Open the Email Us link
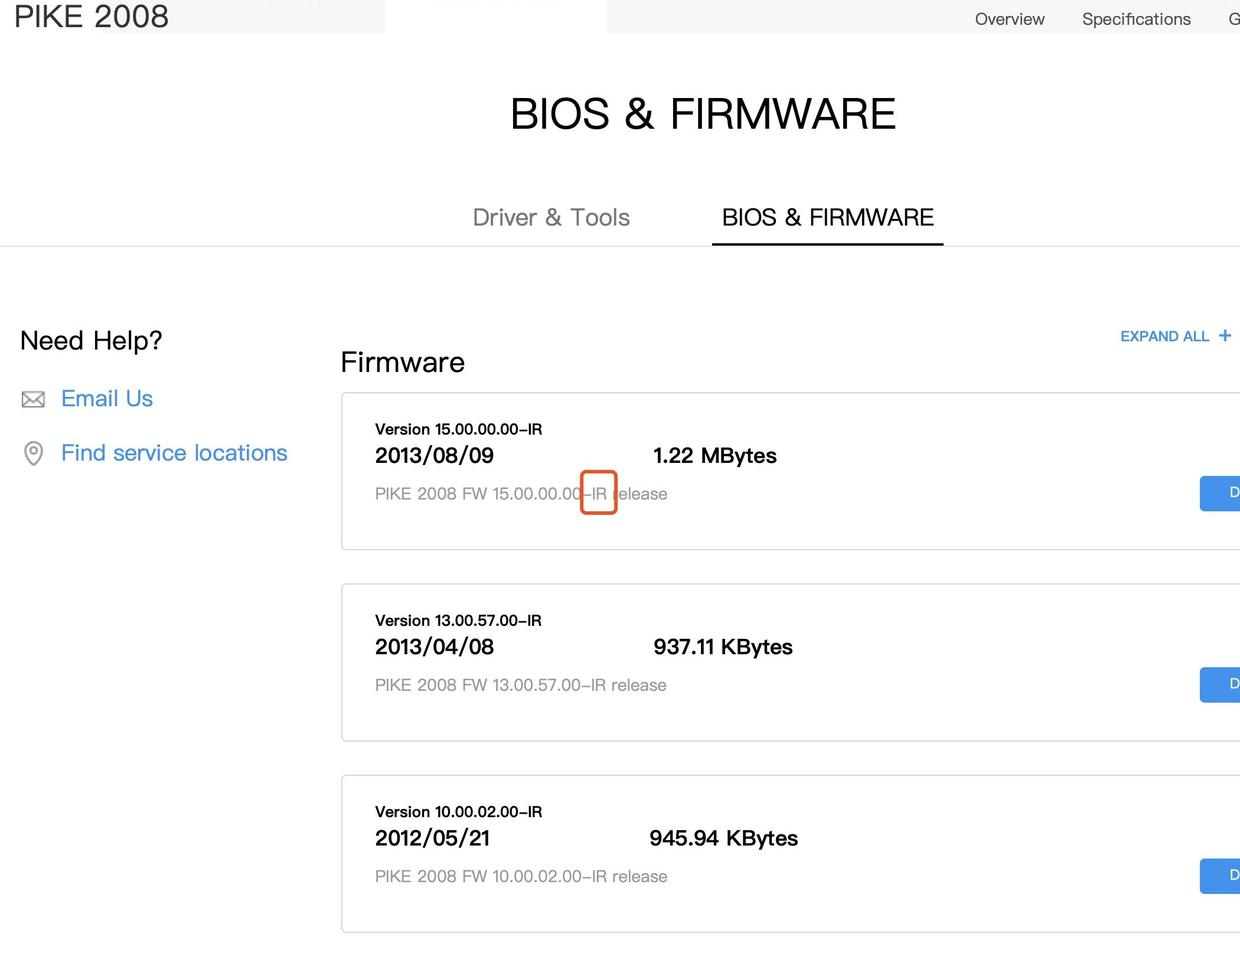1240x966 pixels. click(x=106, y=399)
